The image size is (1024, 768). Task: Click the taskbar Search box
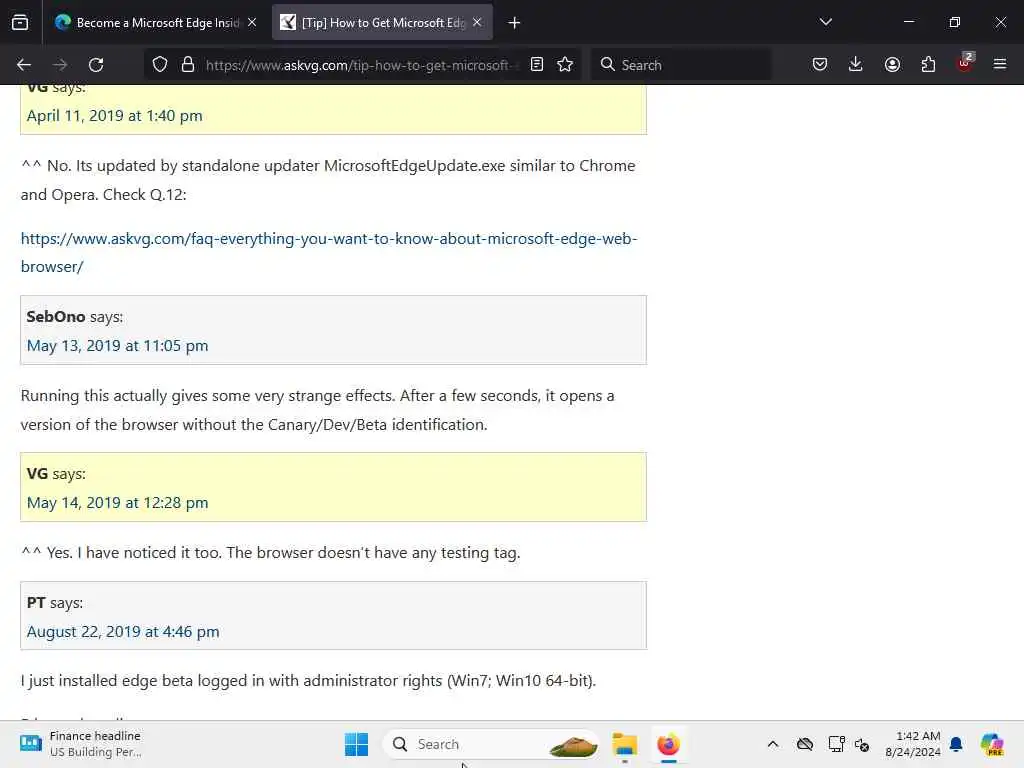(491, 744)
